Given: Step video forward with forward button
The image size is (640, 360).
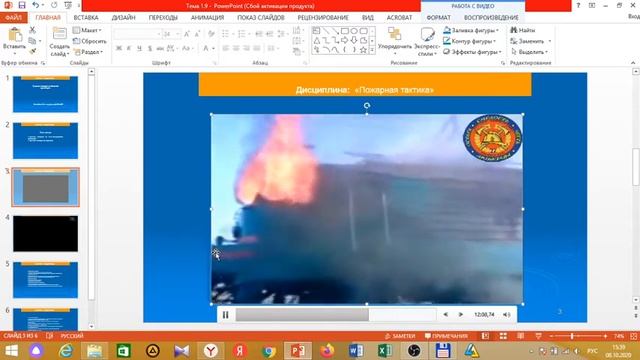Looking at the screenshot, I should pyautogui.click(x=460, y=315).
